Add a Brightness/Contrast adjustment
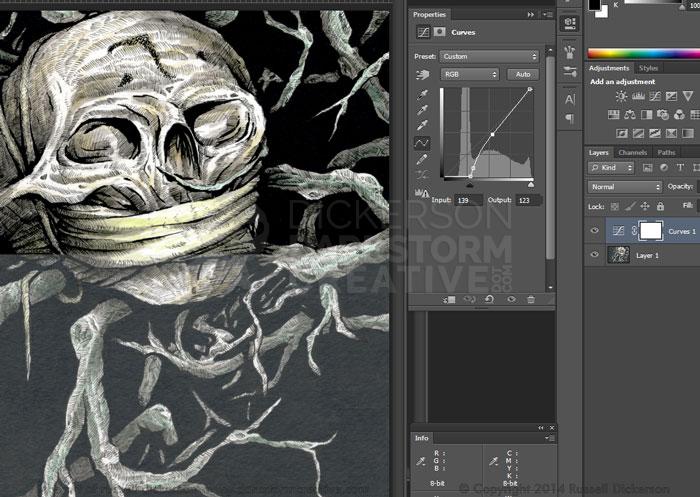 [621, 96]
